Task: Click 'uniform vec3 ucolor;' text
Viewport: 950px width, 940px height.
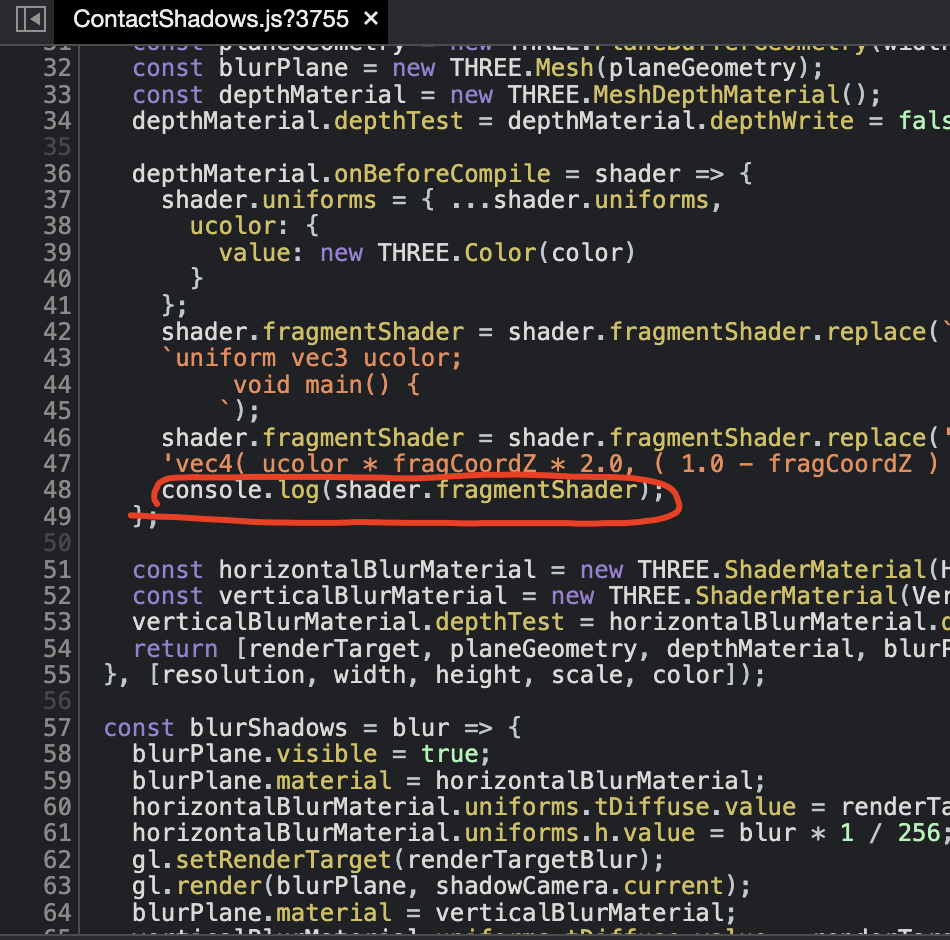Action: (x=319, y=358)
